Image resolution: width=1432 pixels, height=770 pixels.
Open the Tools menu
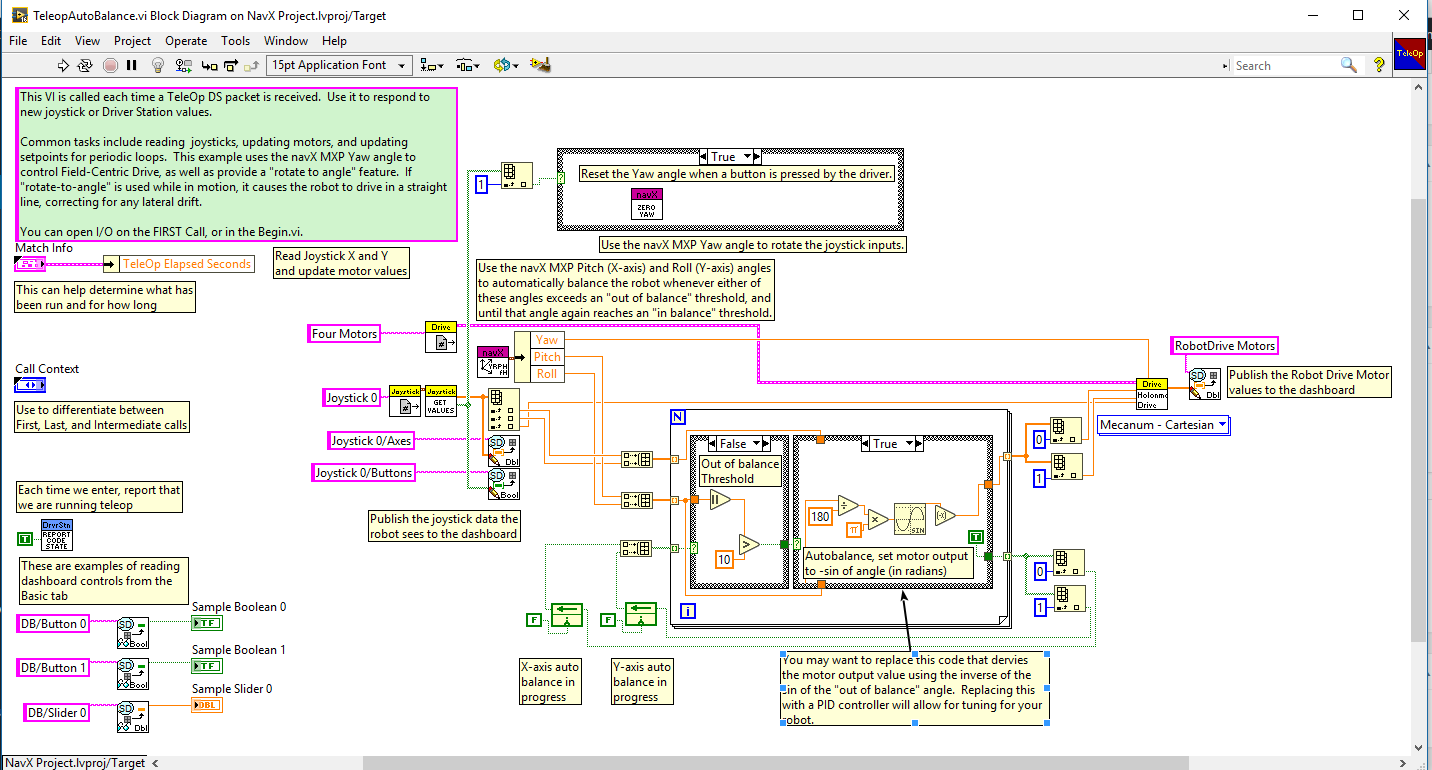click(x=235, y=41)
